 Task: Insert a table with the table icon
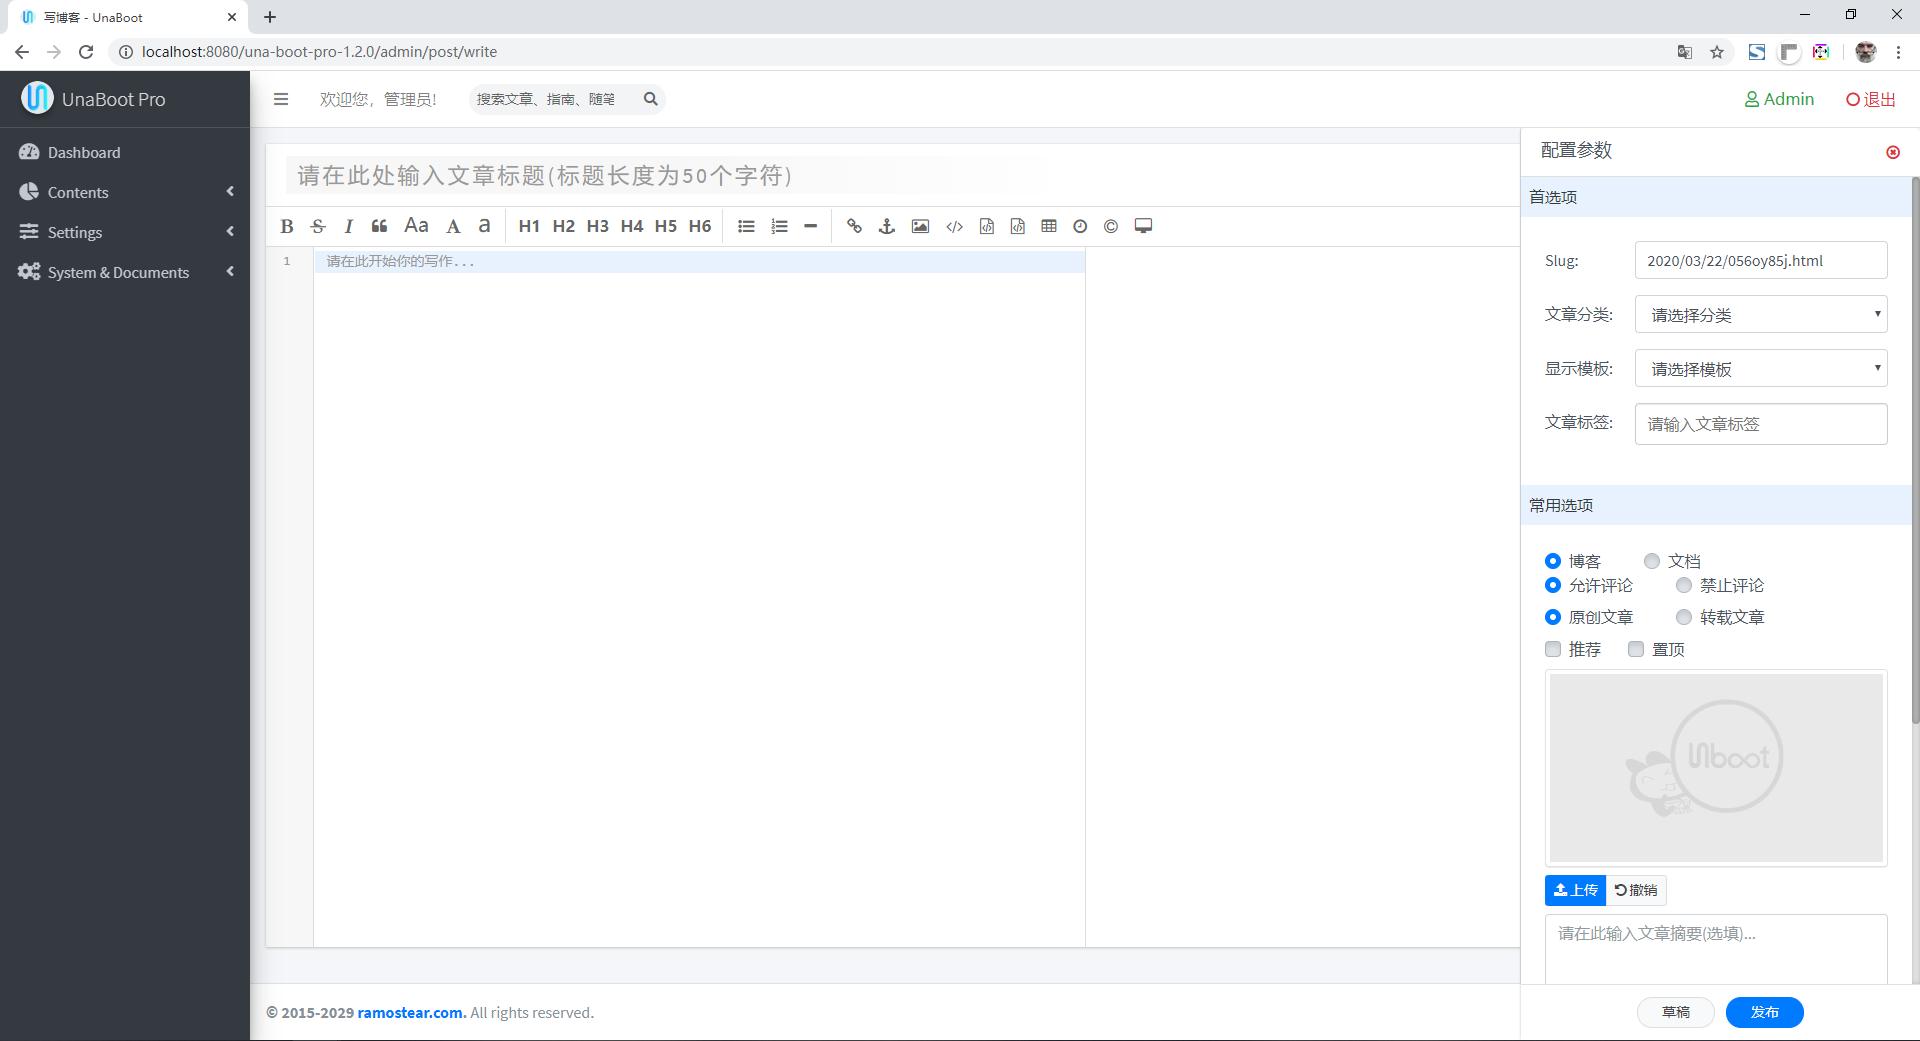click(x=1049, y=226)
